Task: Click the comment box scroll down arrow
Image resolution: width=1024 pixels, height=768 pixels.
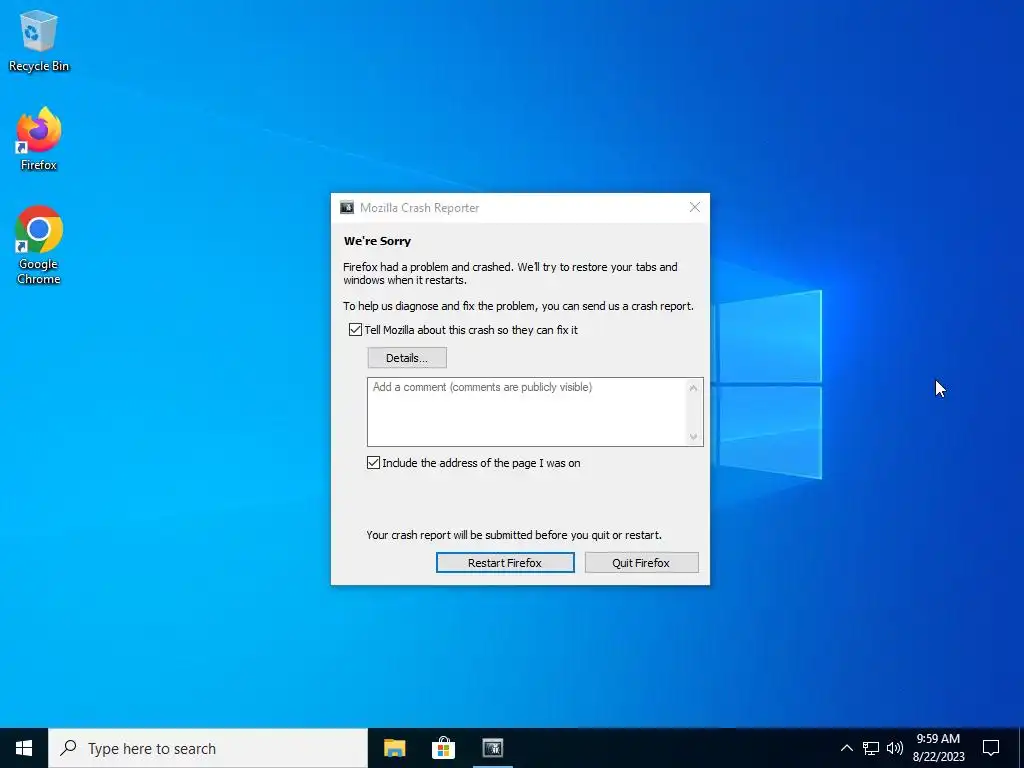Action: pos(694,437)
